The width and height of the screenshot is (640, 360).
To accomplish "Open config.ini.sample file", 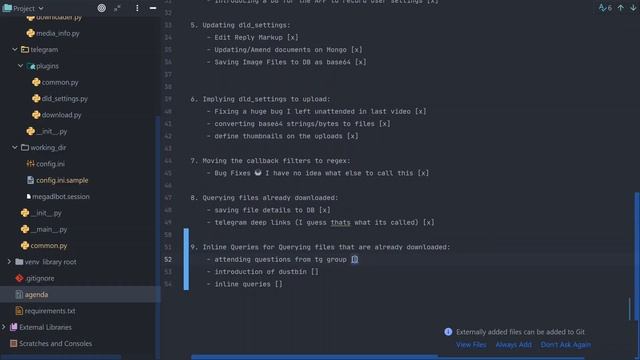I will pos(62,180).
